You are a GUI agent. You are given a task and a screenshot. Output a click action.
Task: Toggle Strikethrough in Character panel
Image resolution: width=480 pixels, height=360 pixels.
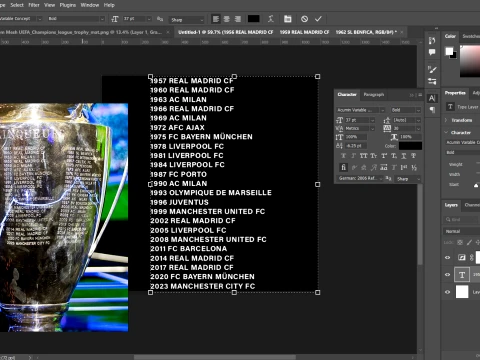414,156
